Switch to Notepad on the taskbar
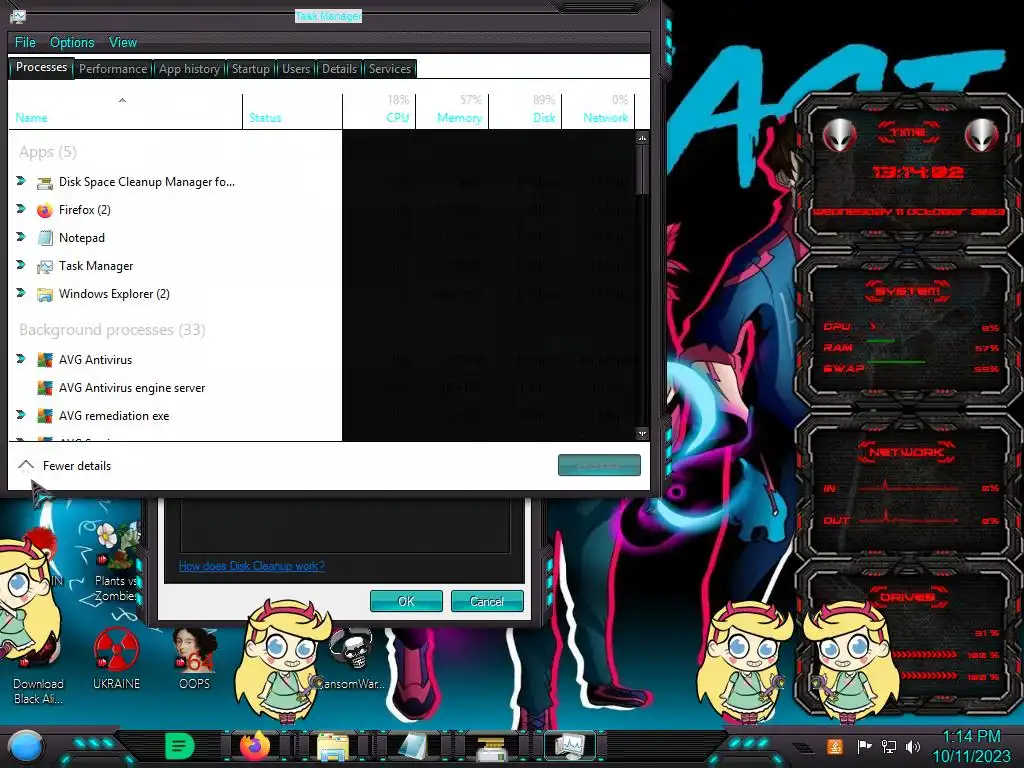Screen dimensions: 1024x768 click(x=413, y=746)
